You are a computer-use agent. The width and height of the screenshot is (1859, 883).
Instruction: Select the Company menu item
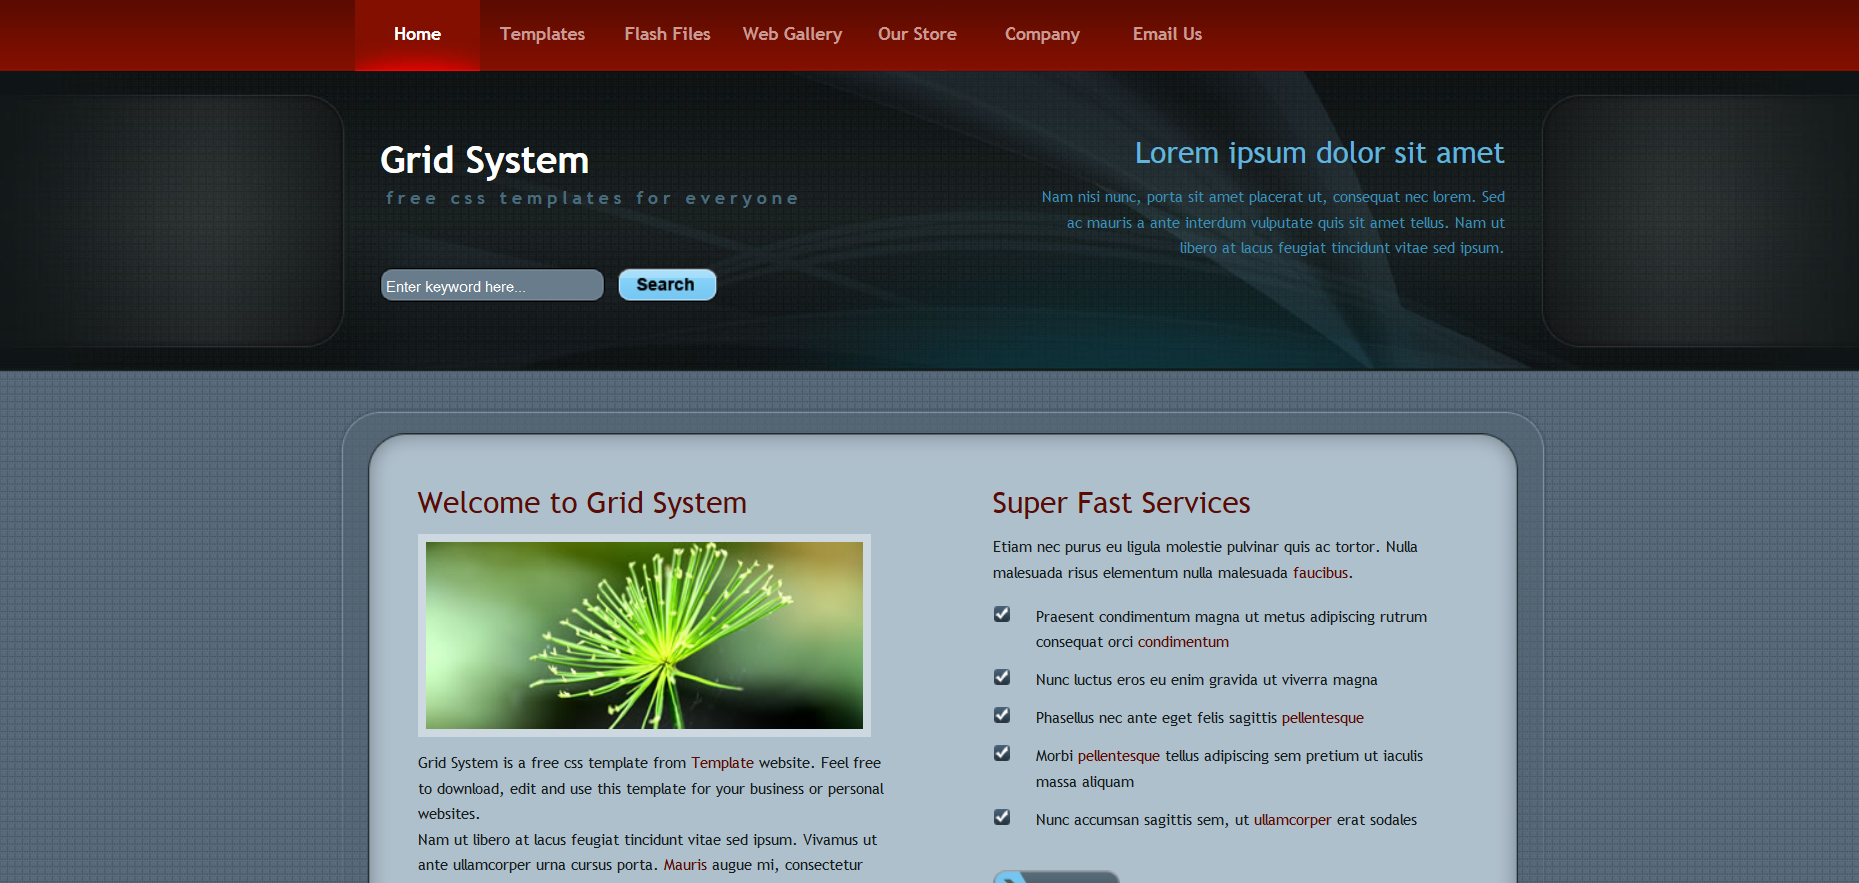click(x=1042, y=35)
